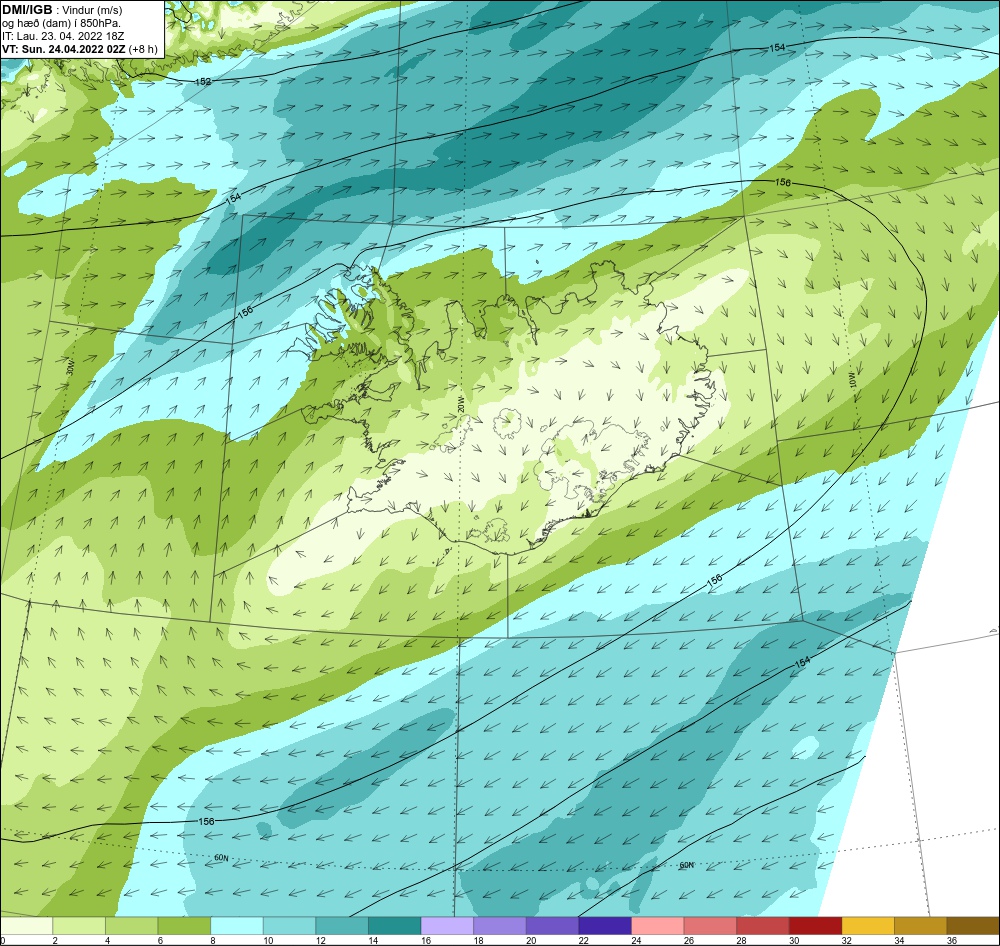The image size is (1000, 946).
Task: Pick the 20–22 m/s violet legend swatch
Action: click(552, 926)
